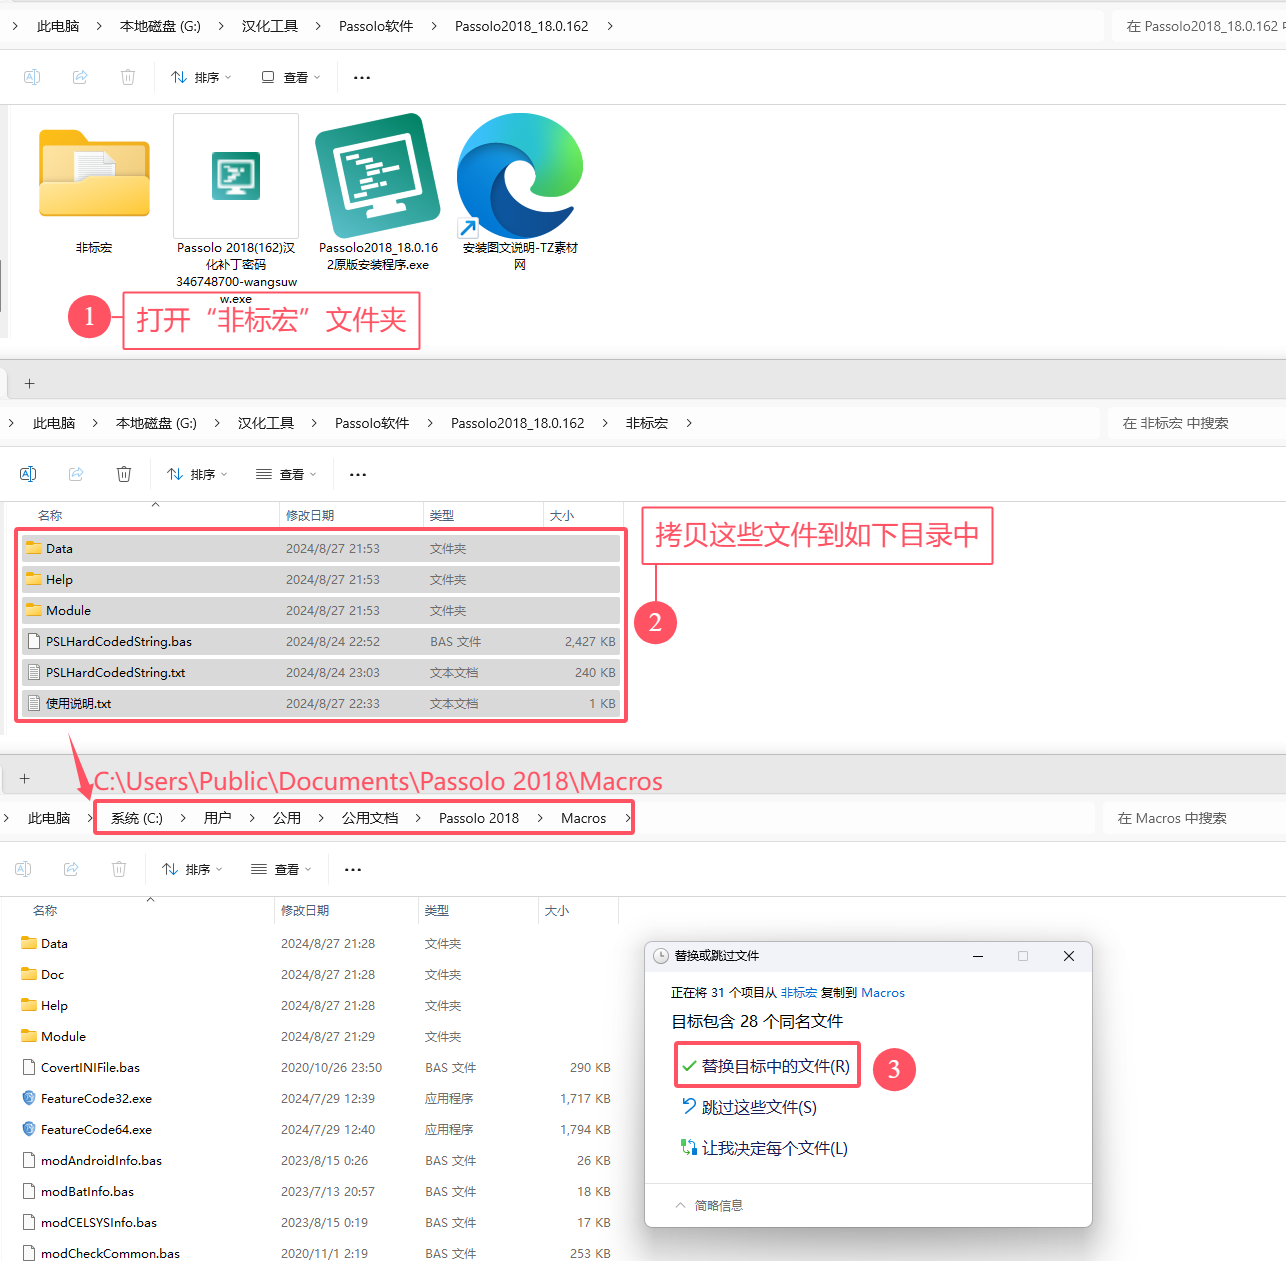Viewport: 1286px width, 1261px height.
Task: Select the 安装图文说明-TZ素材网 Edge shortcut icon
Action: (x=520, y=176)
